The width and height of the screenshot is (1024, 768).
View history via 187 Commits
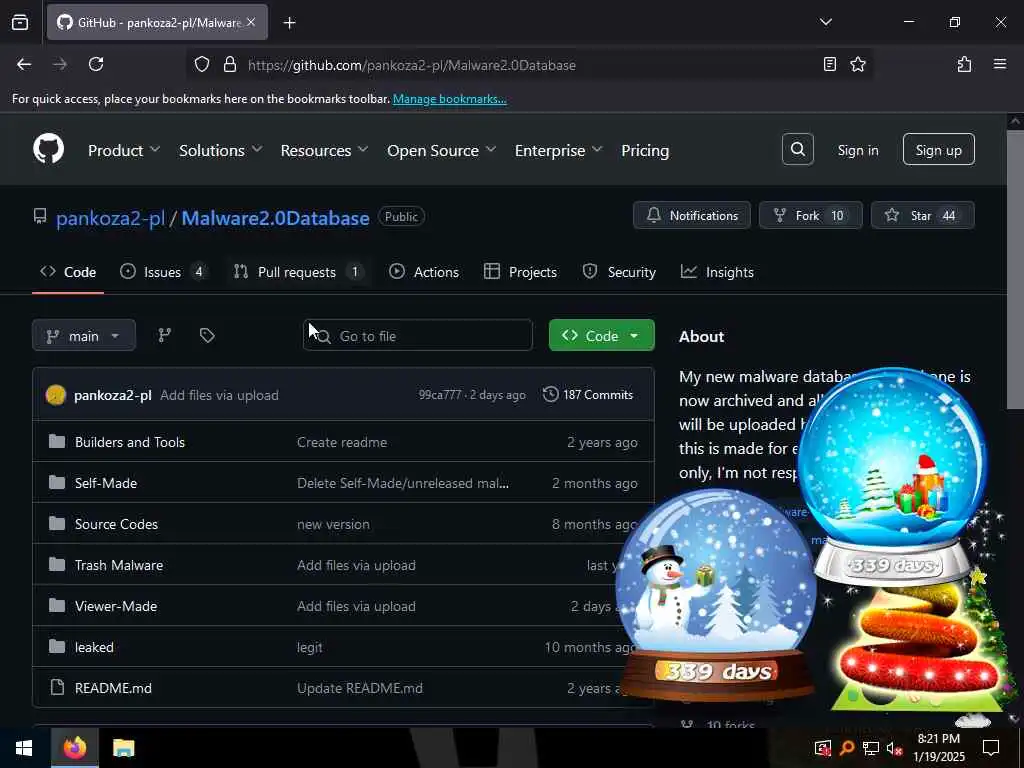pos(588,394)
